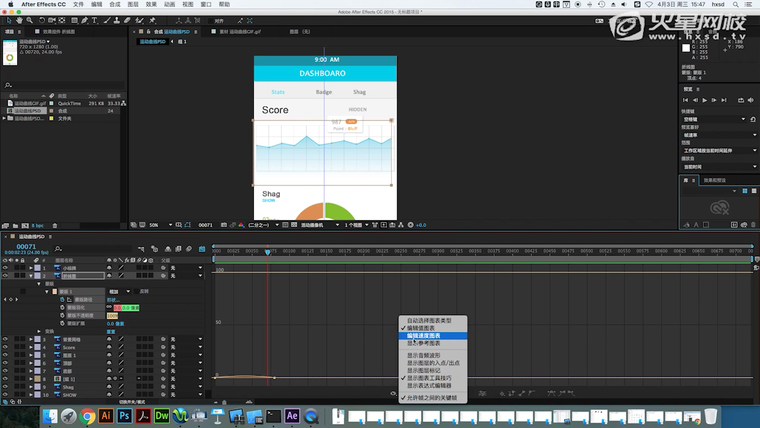Click the After Effects Dock icon
760x428 pixels.
pyautogui.click(x=293, y=415)
